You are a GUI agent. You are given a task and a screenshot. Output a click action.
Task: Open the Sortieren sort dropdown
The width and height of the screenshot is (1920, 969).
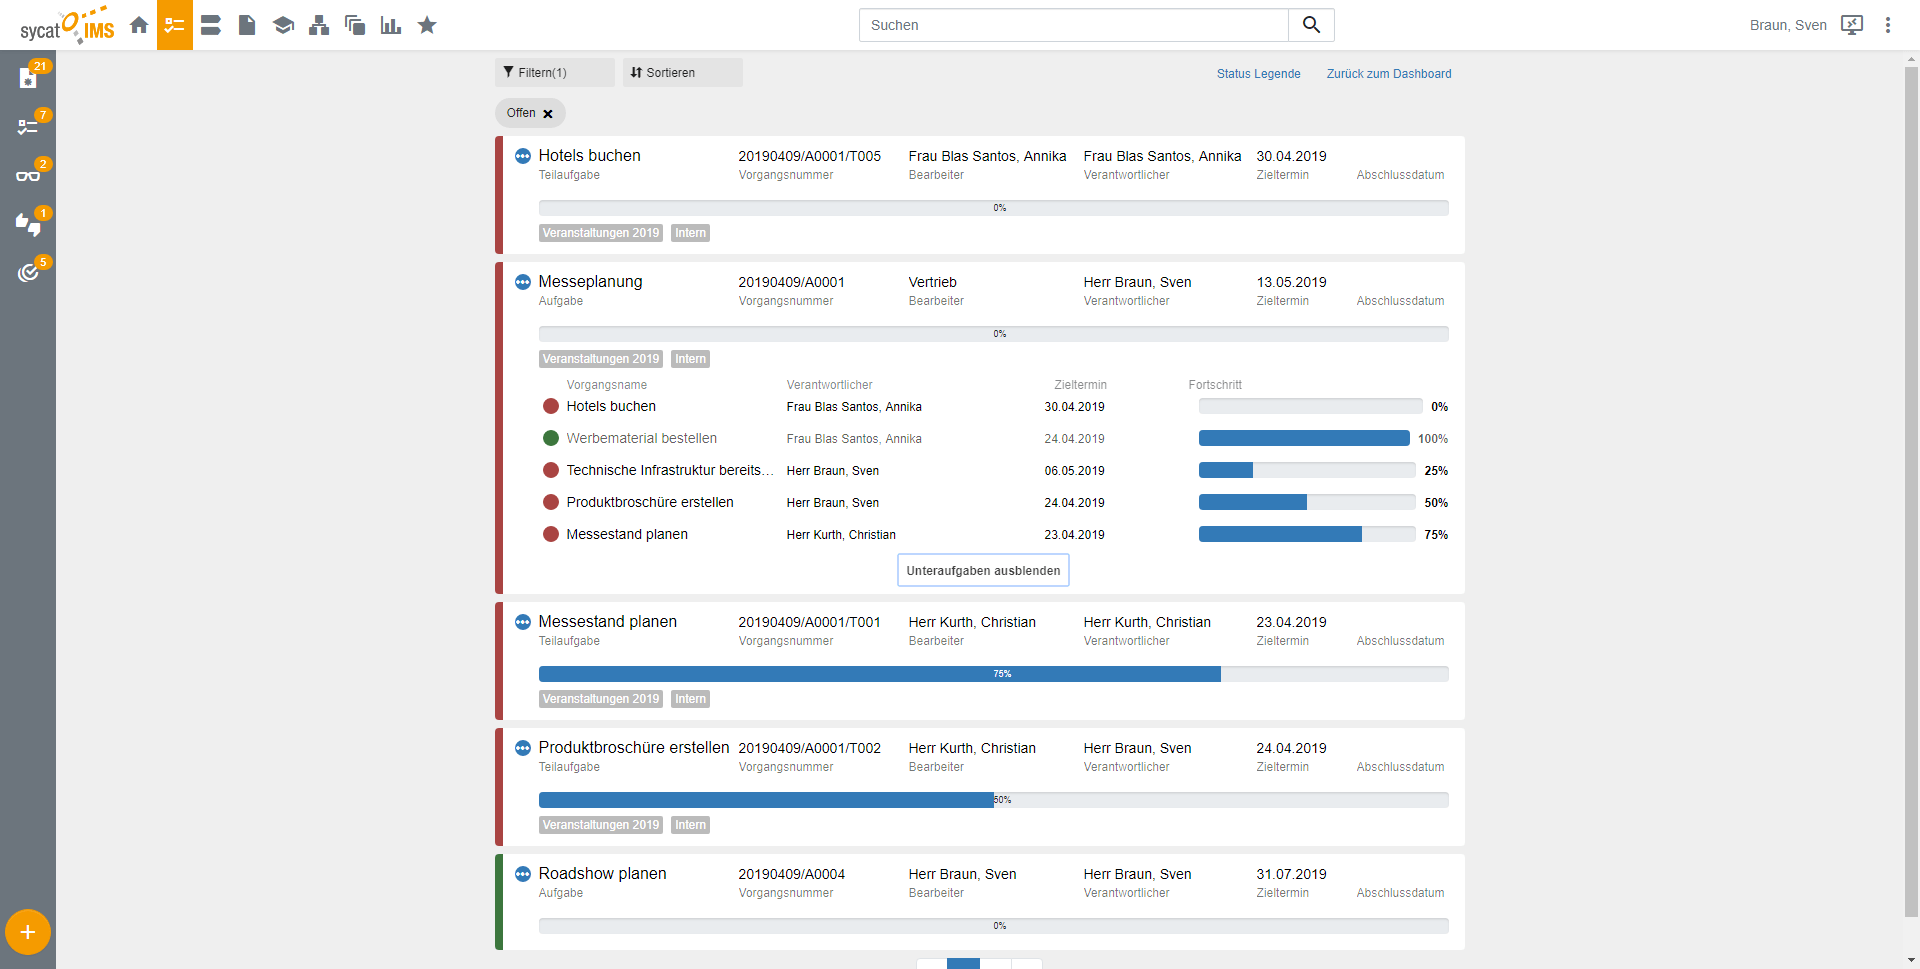click(682, 73)
